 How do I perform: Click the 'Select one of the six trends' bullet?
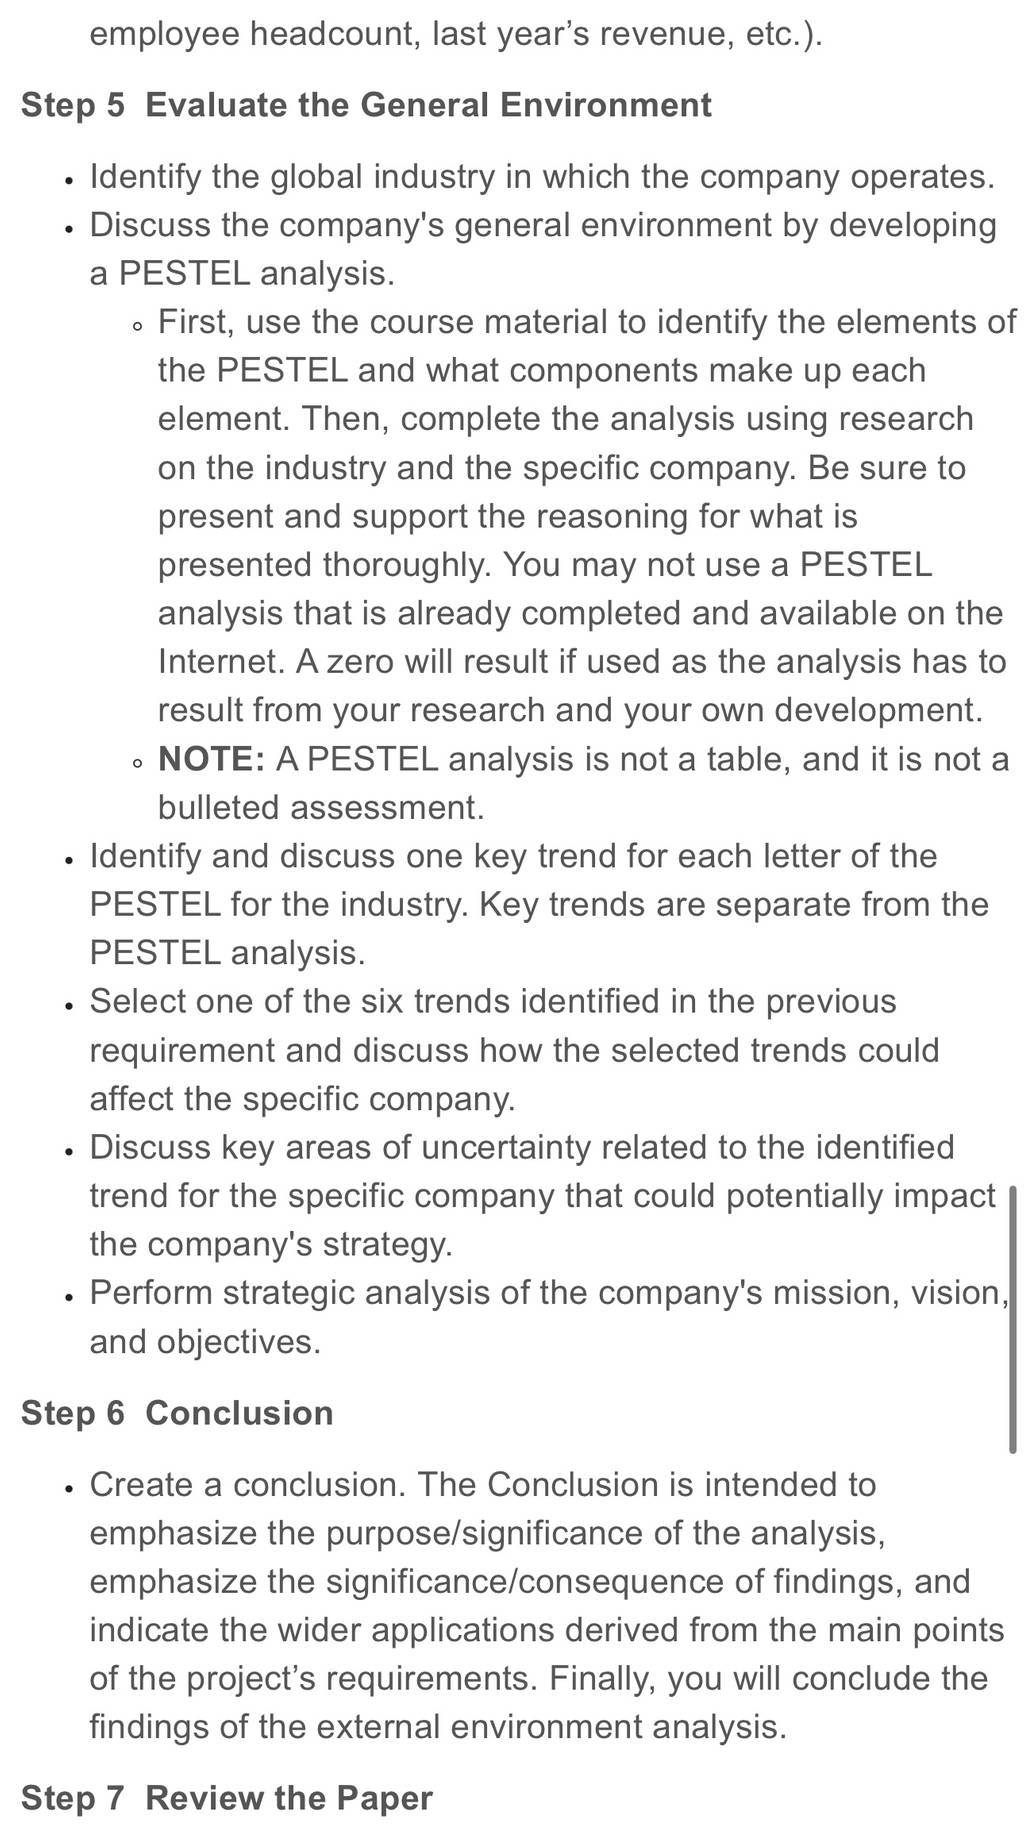[x=514, y=1050]
